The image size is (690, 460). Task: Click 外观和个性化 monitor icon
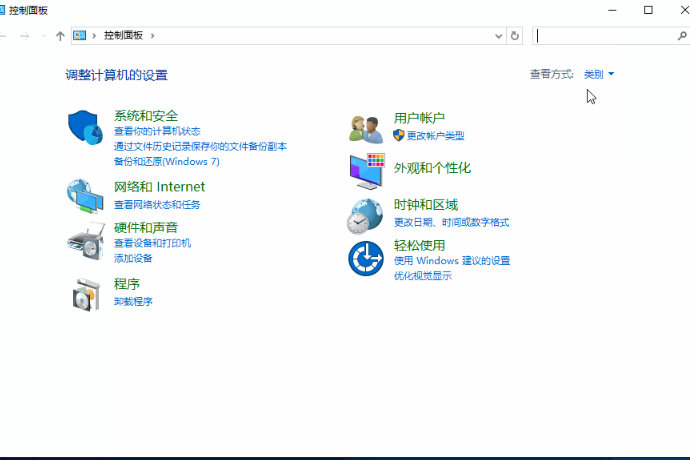pyautogui.click(x=367, y=171)
